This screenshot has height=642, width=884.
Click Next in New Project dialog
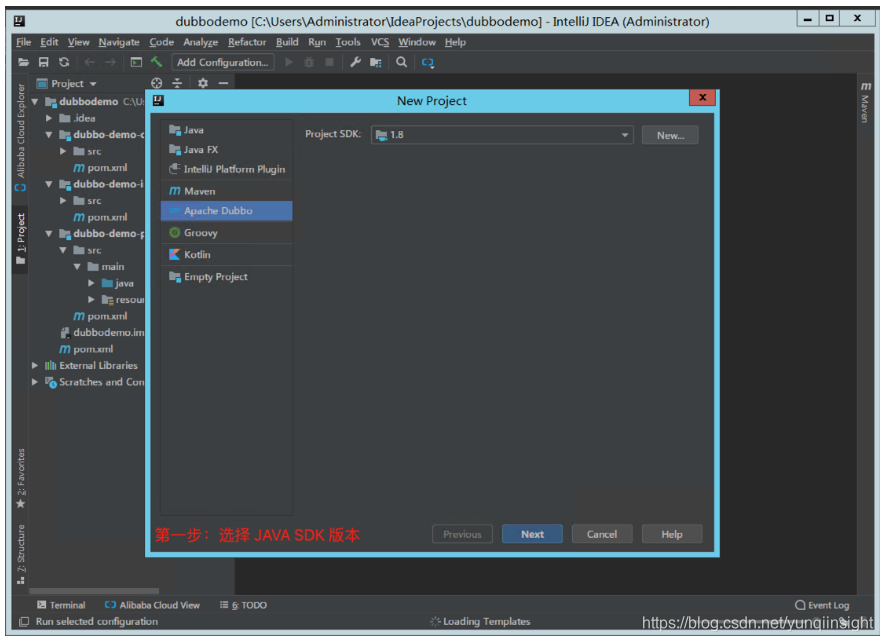532,534
